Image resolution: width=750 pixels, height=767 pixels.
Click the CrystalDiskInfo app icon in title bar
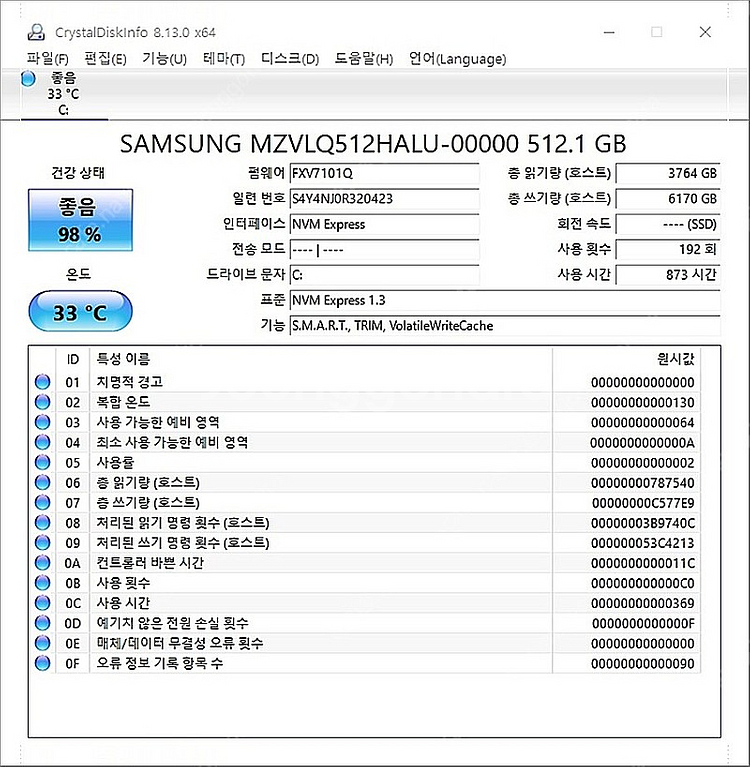click(x=37, y=31)
